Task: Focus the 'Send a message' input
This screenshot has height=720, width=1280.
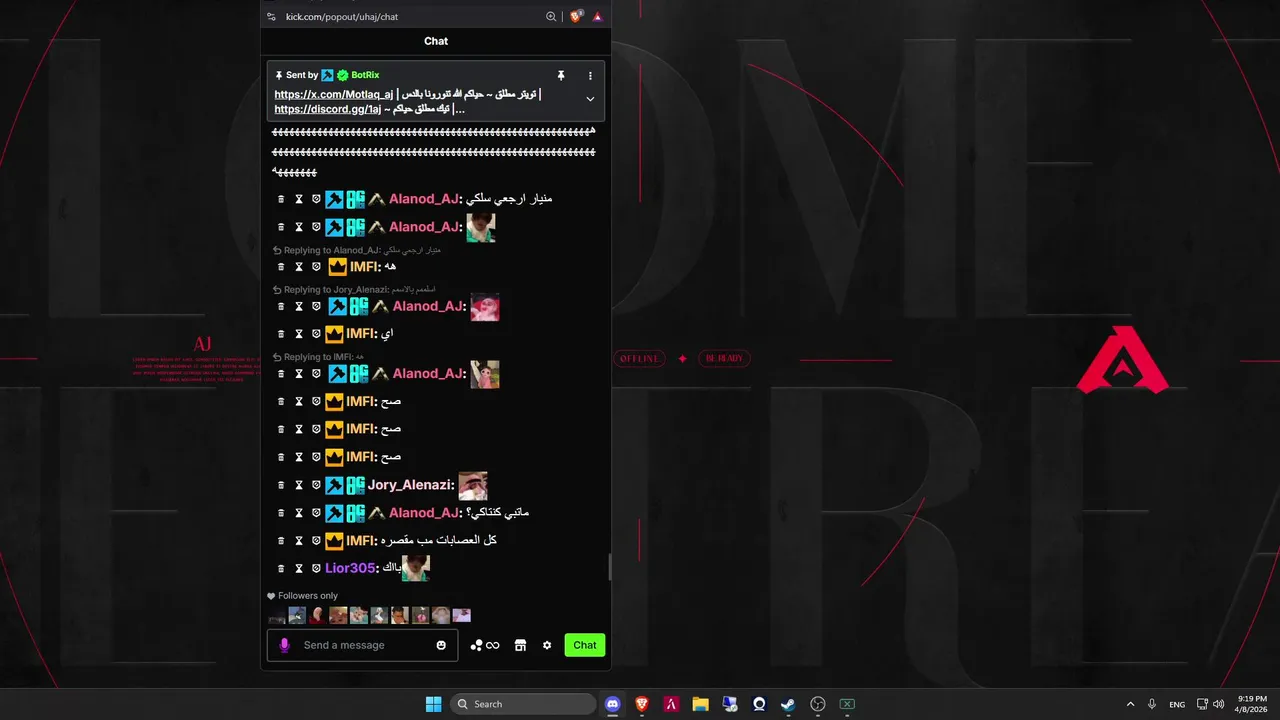Action: 362,645
